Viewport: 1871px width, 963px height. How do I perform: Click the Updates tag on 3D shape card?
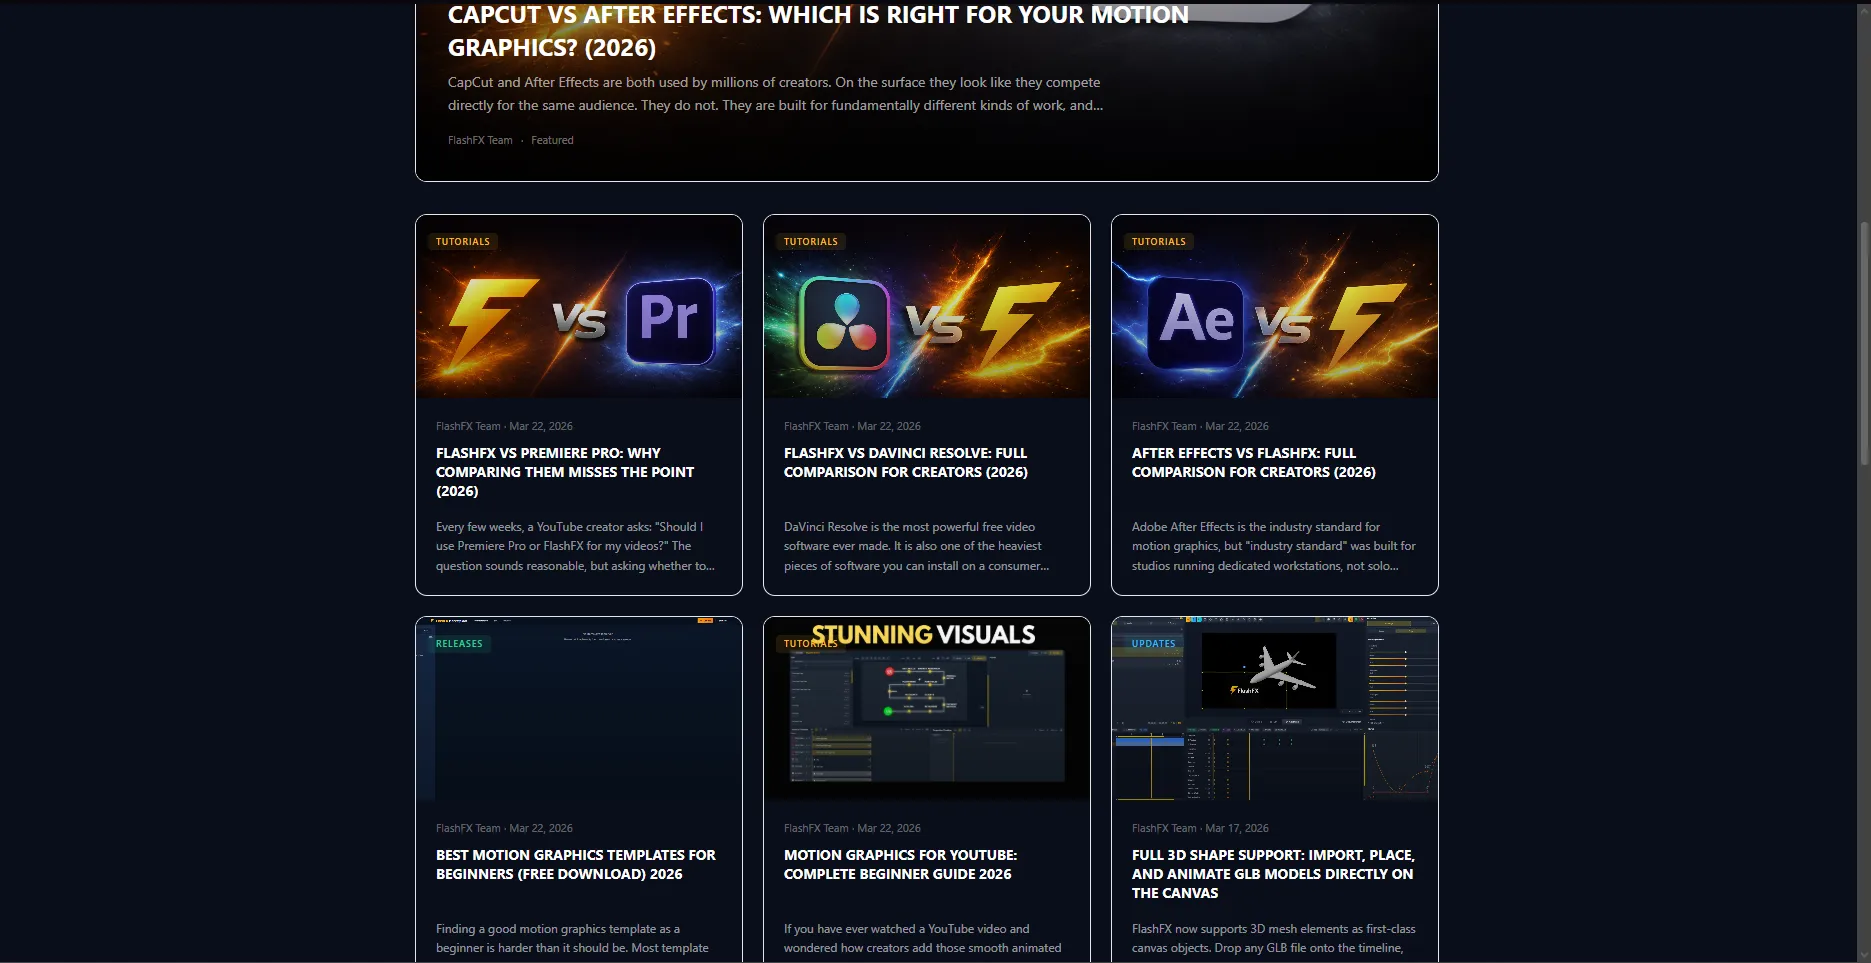click(1154, 644)
